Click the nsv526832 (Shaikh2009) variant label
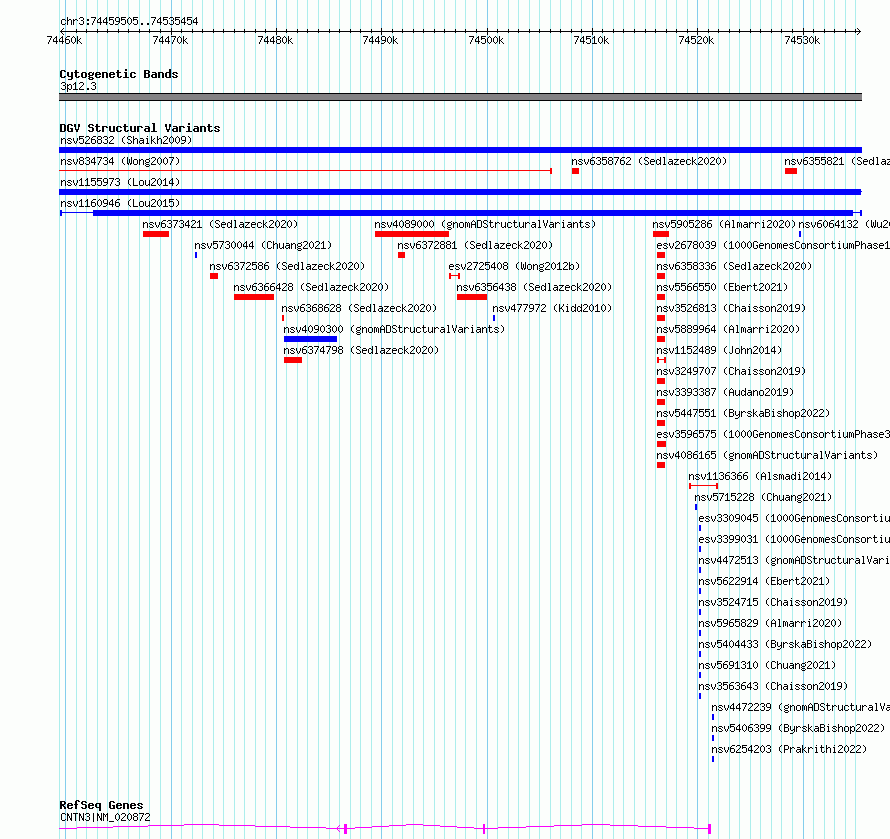 click(x=126, y=140)
